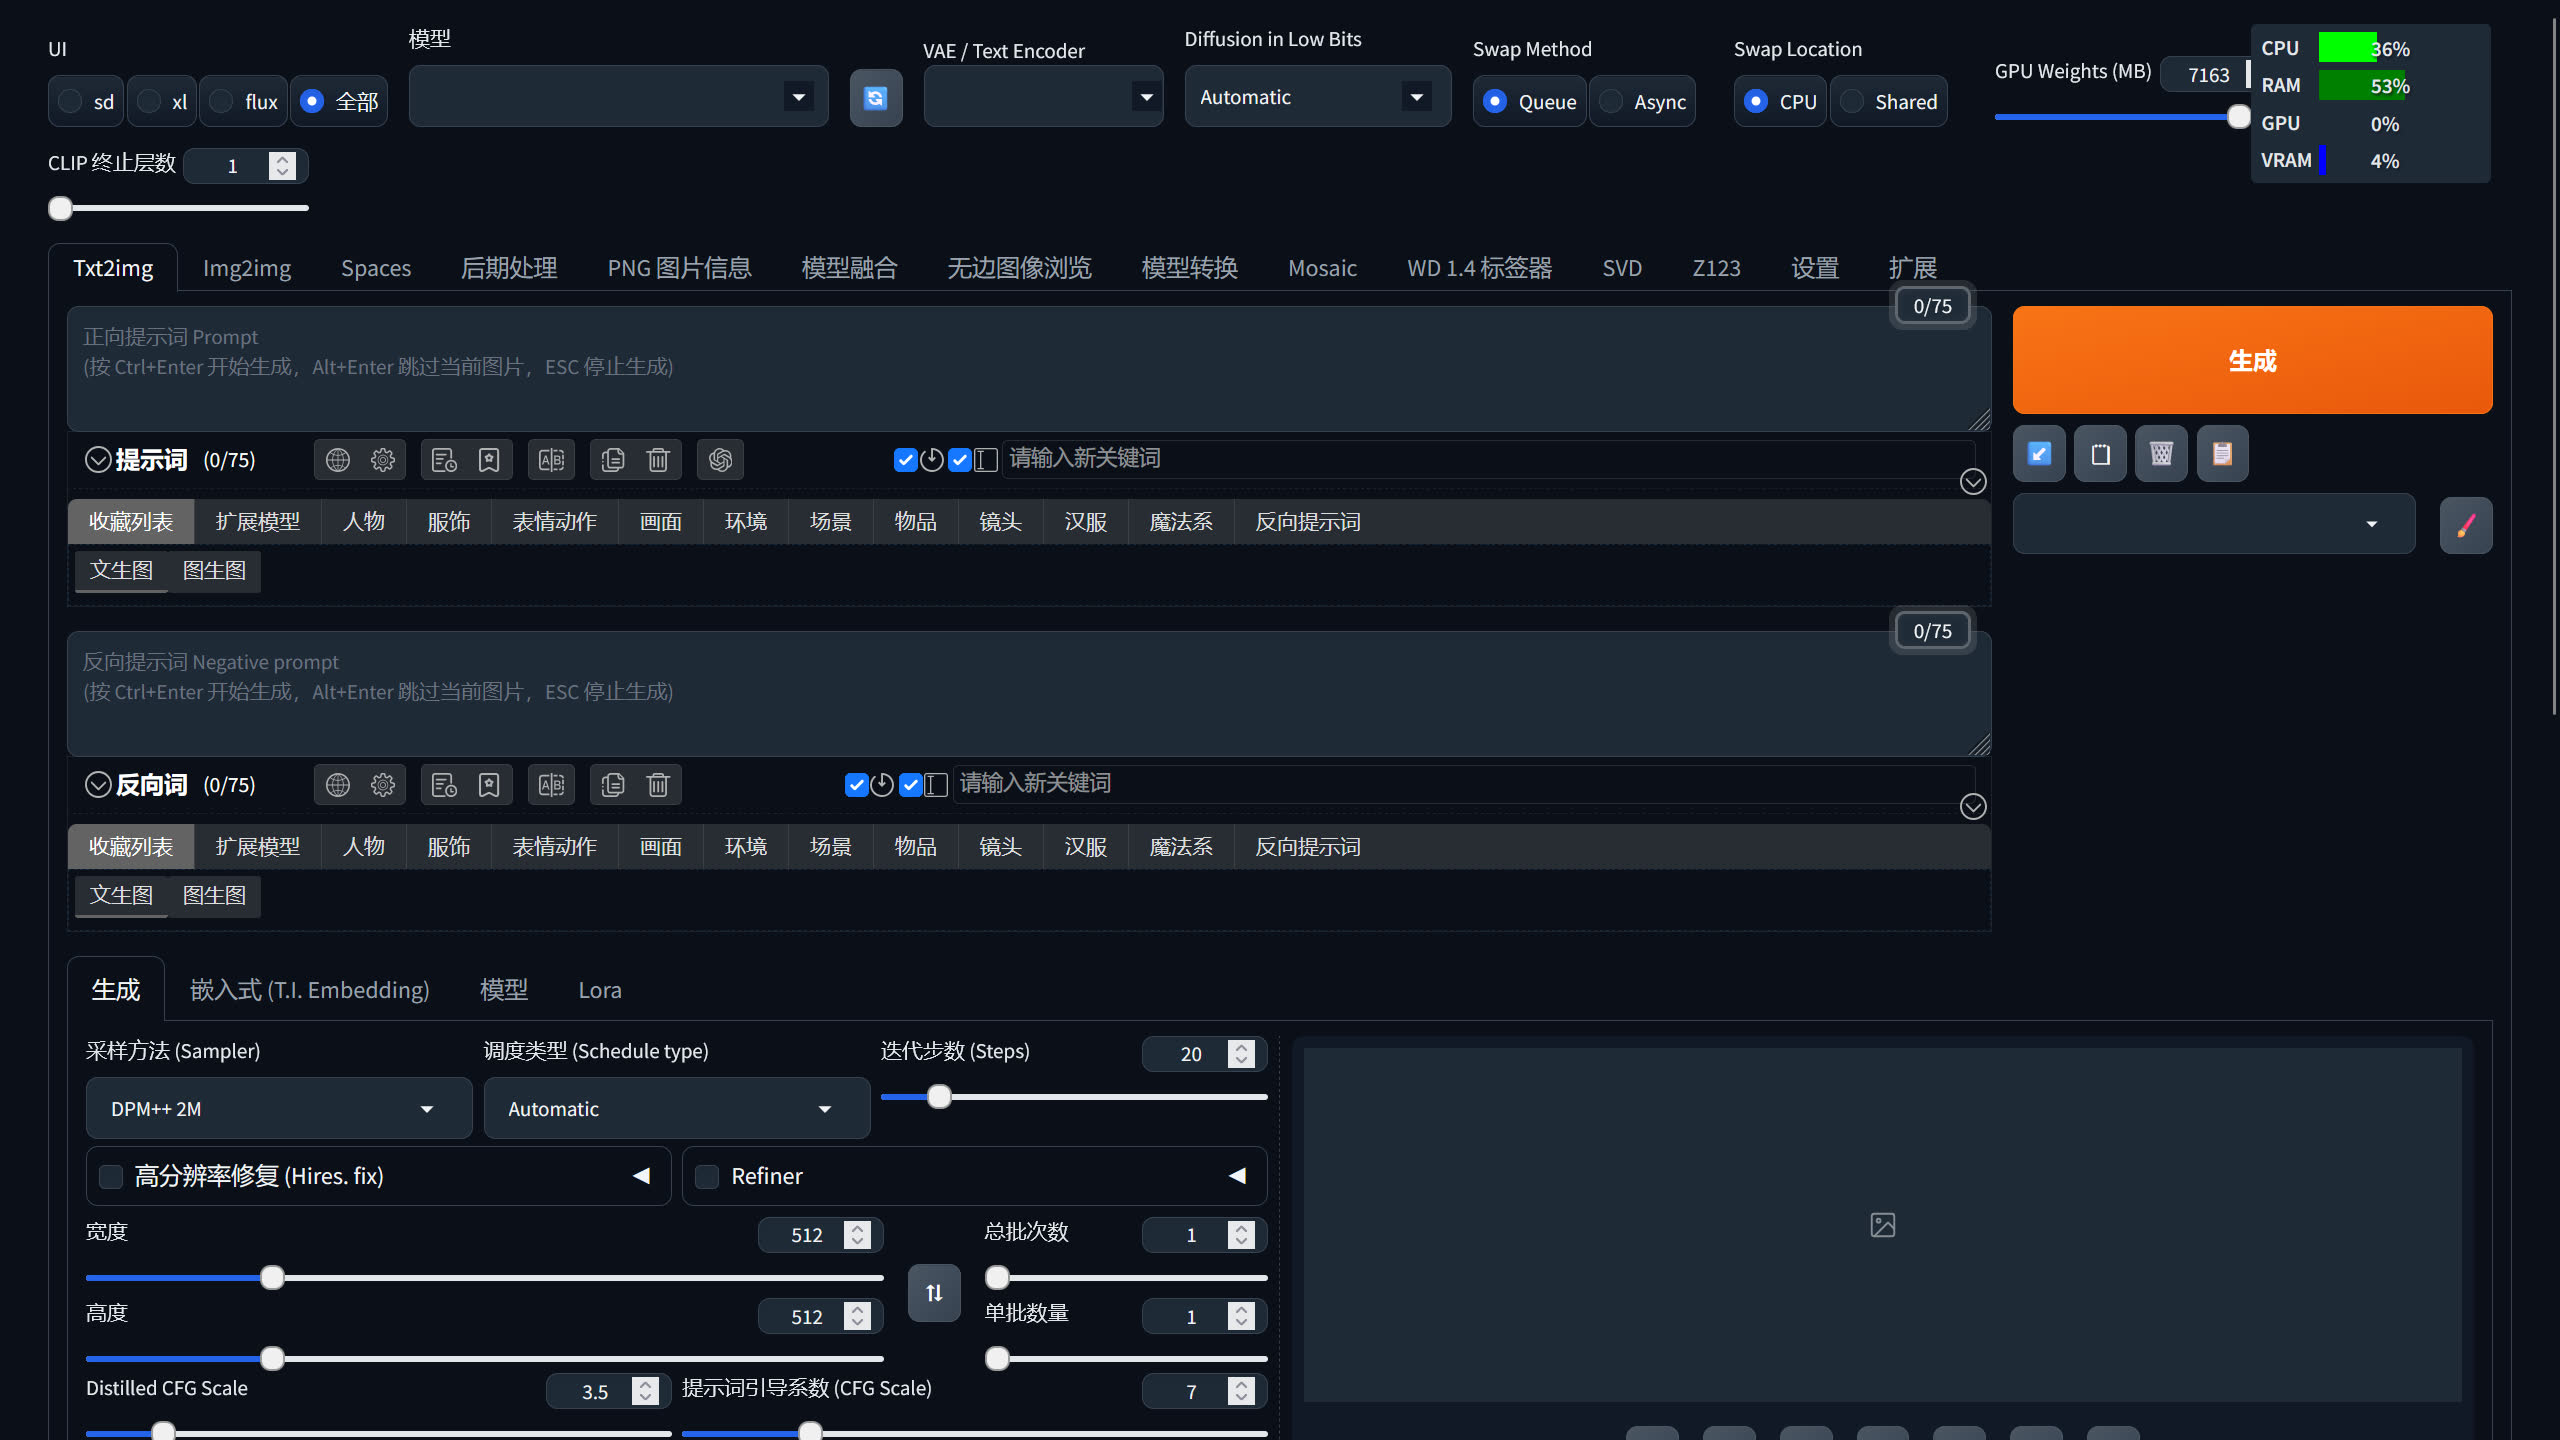Screen dimensions: 2560x1440
Task: Select 服饰 category under the negative prompt
Action: tap(449, 847)
